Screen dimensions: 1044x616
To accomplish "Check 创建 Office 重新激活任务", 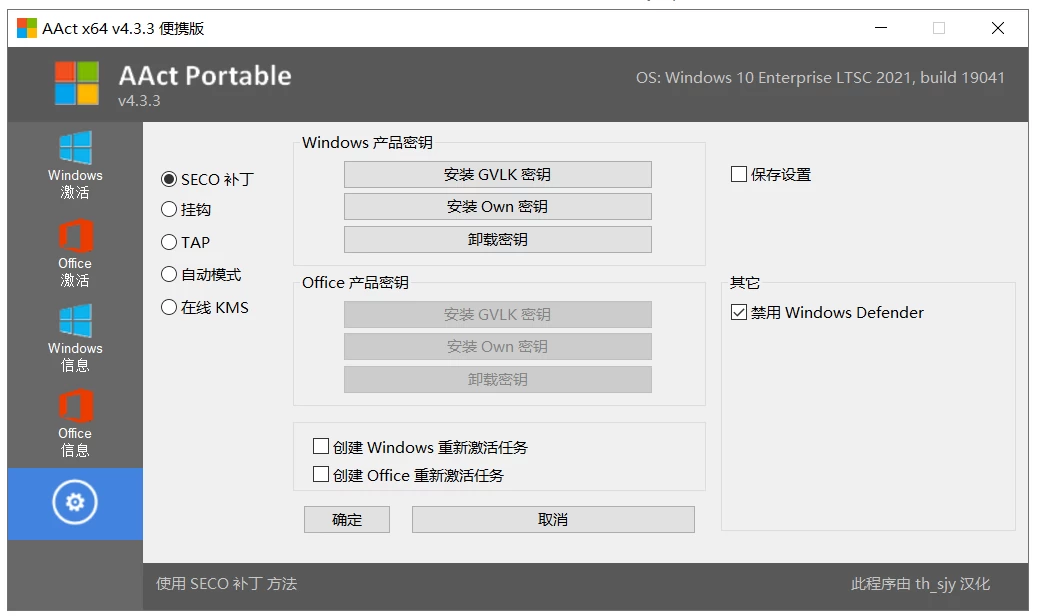I will 322,475.
